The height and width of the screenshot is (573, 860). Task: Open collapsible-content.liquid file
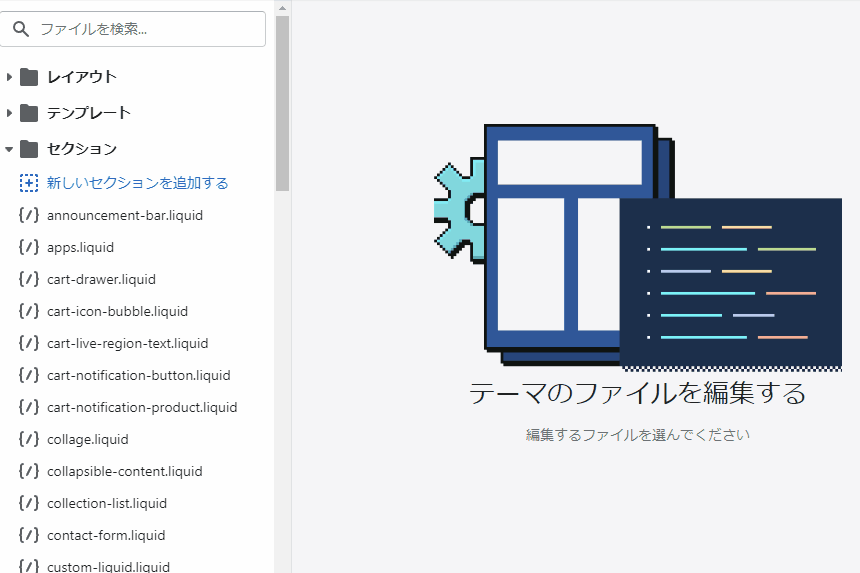click(x=125, y=471)
